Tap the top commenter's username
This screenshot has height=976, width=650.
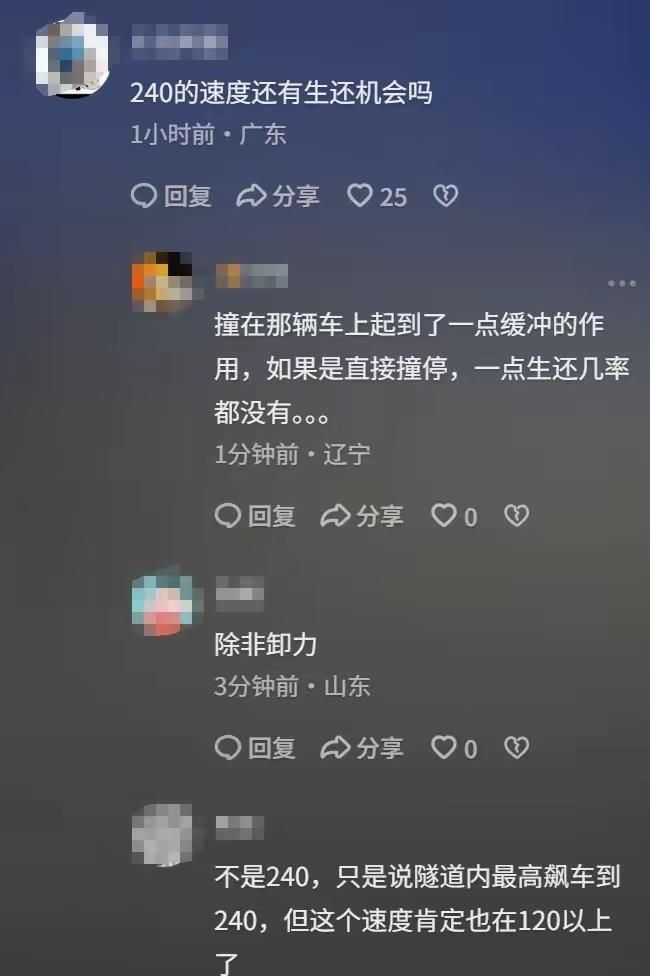click(179, 41)
